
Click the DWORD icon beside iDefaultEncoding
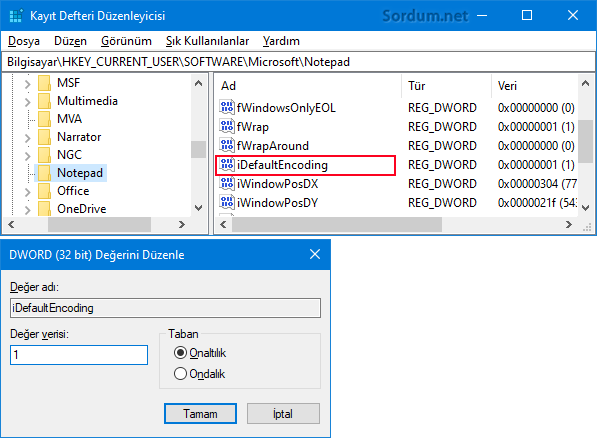[227, 165]
